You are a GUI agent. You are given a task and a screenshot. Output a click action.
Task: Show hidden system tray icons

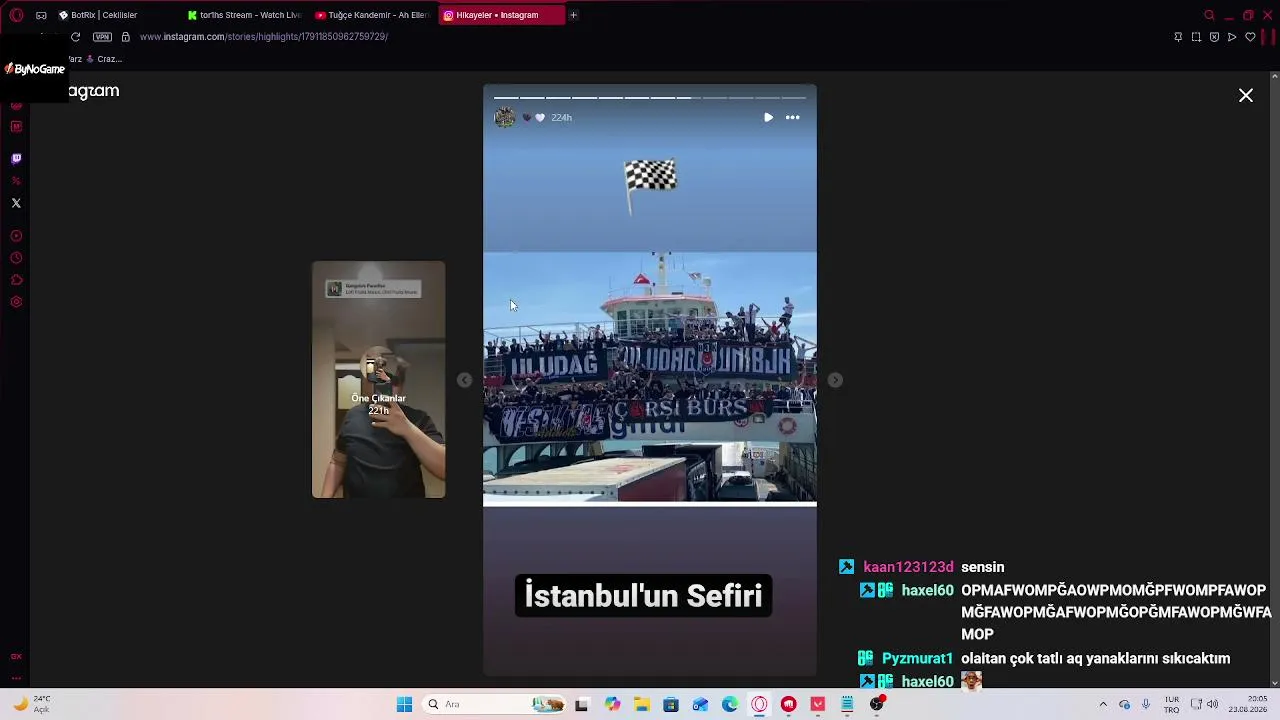click(x=1103, y=704)
